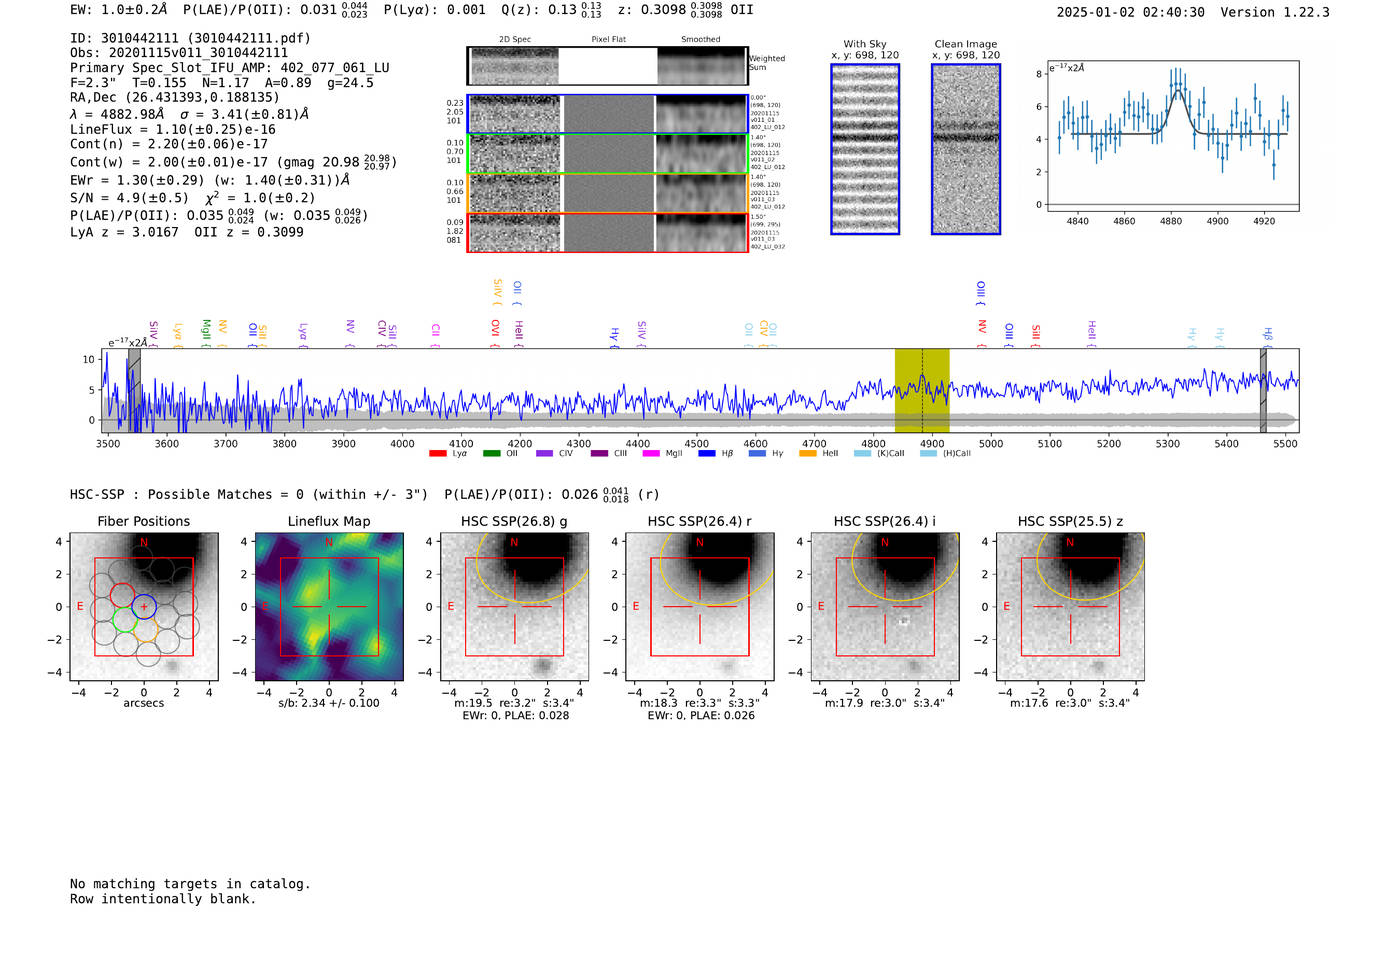The width and height of the screenshot is (1400, 953).
Task: Click the blue fiber circle in Fiber Positions
Action: [144, 606]
